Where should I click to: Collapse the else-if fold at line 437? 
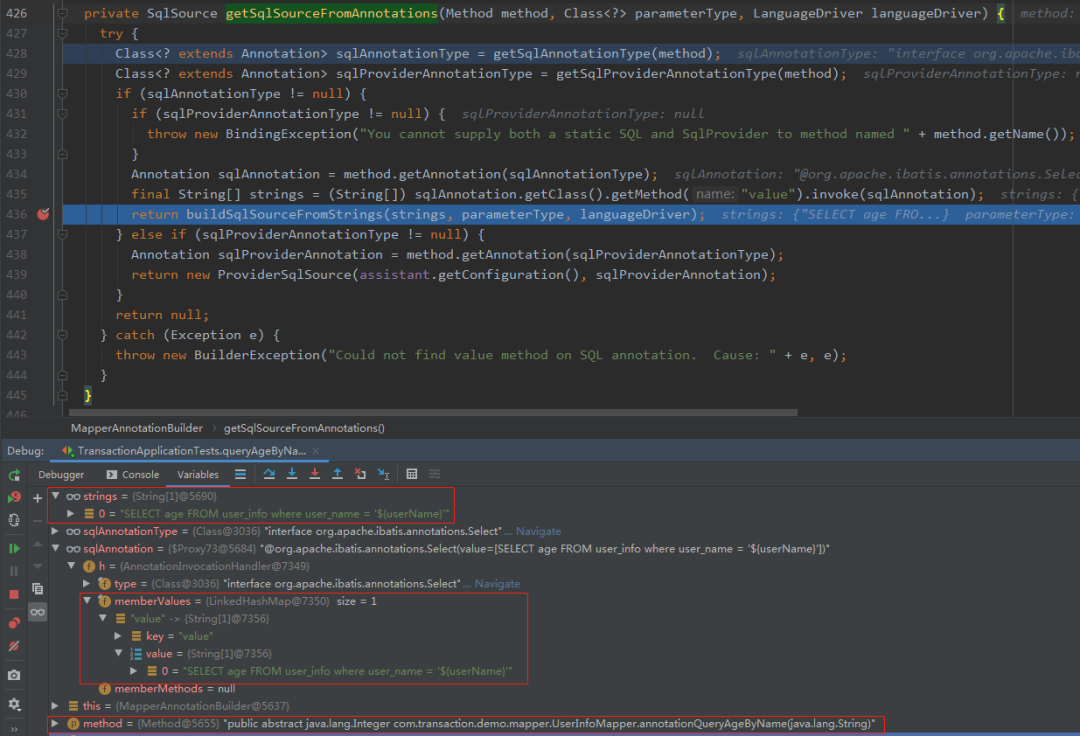pyautogui.click(x=62, y=234)
